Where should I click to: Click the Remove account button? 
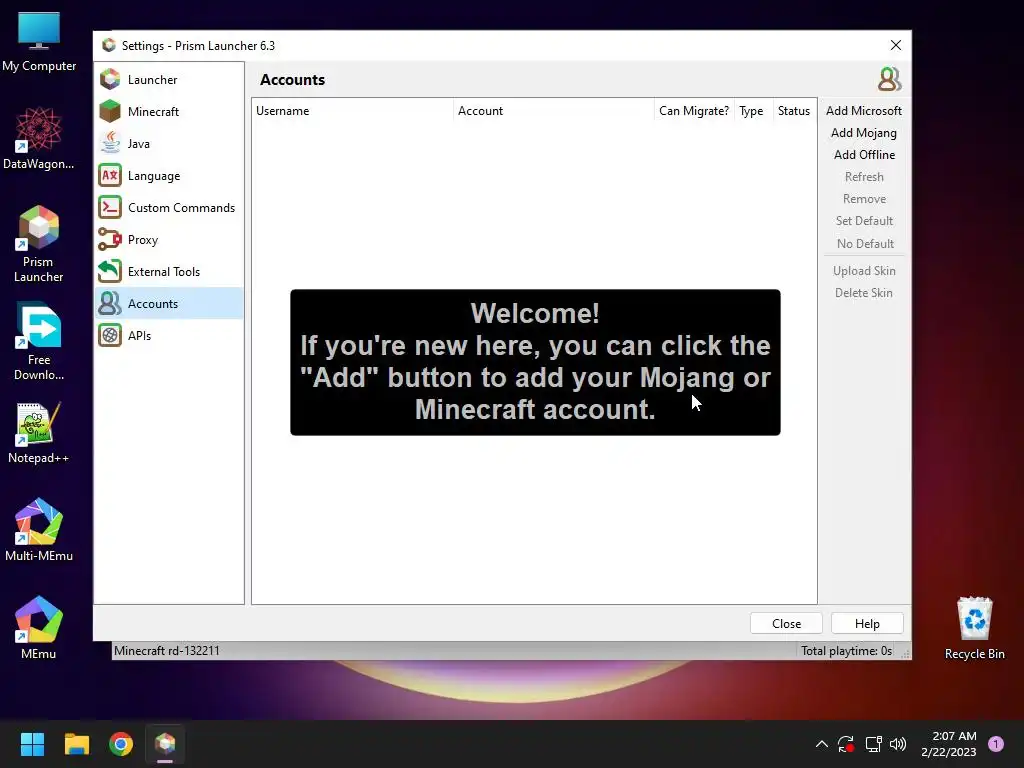(864, 199)
